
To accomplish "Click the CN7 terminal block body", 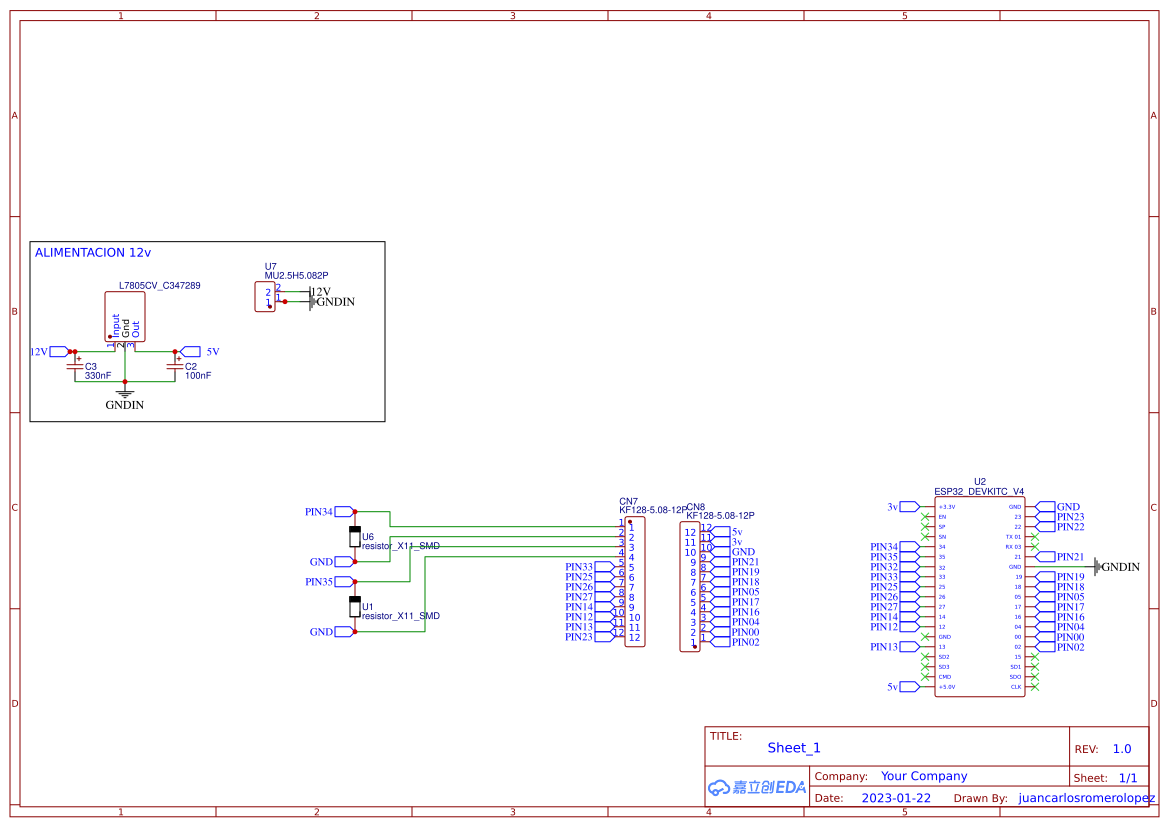I will tap(635, 582).
